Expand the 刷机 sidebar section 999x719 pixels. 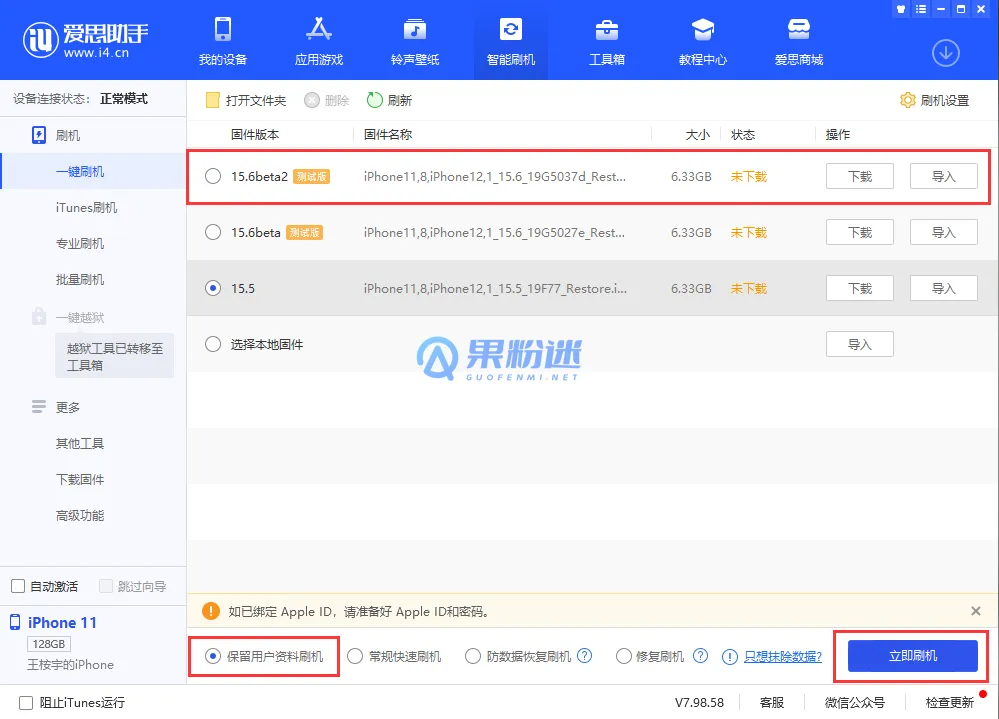pyautogui.click(x=40, y=135)
